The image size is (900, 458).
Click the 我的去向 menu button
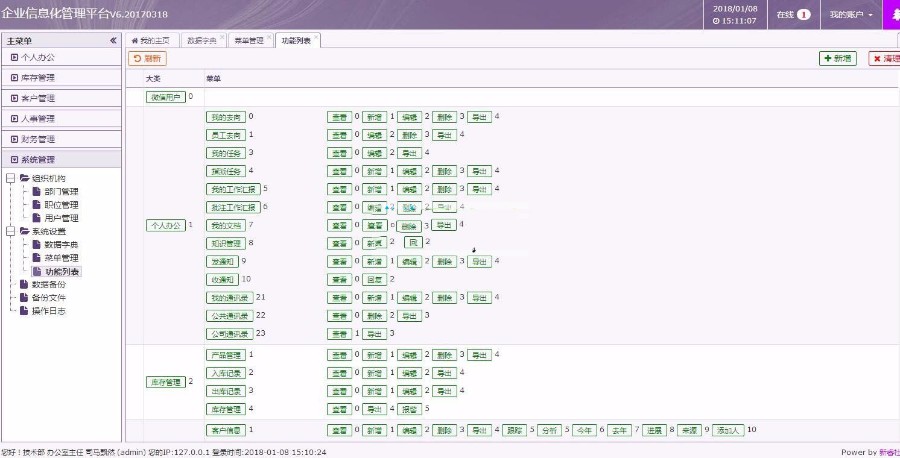226,117
